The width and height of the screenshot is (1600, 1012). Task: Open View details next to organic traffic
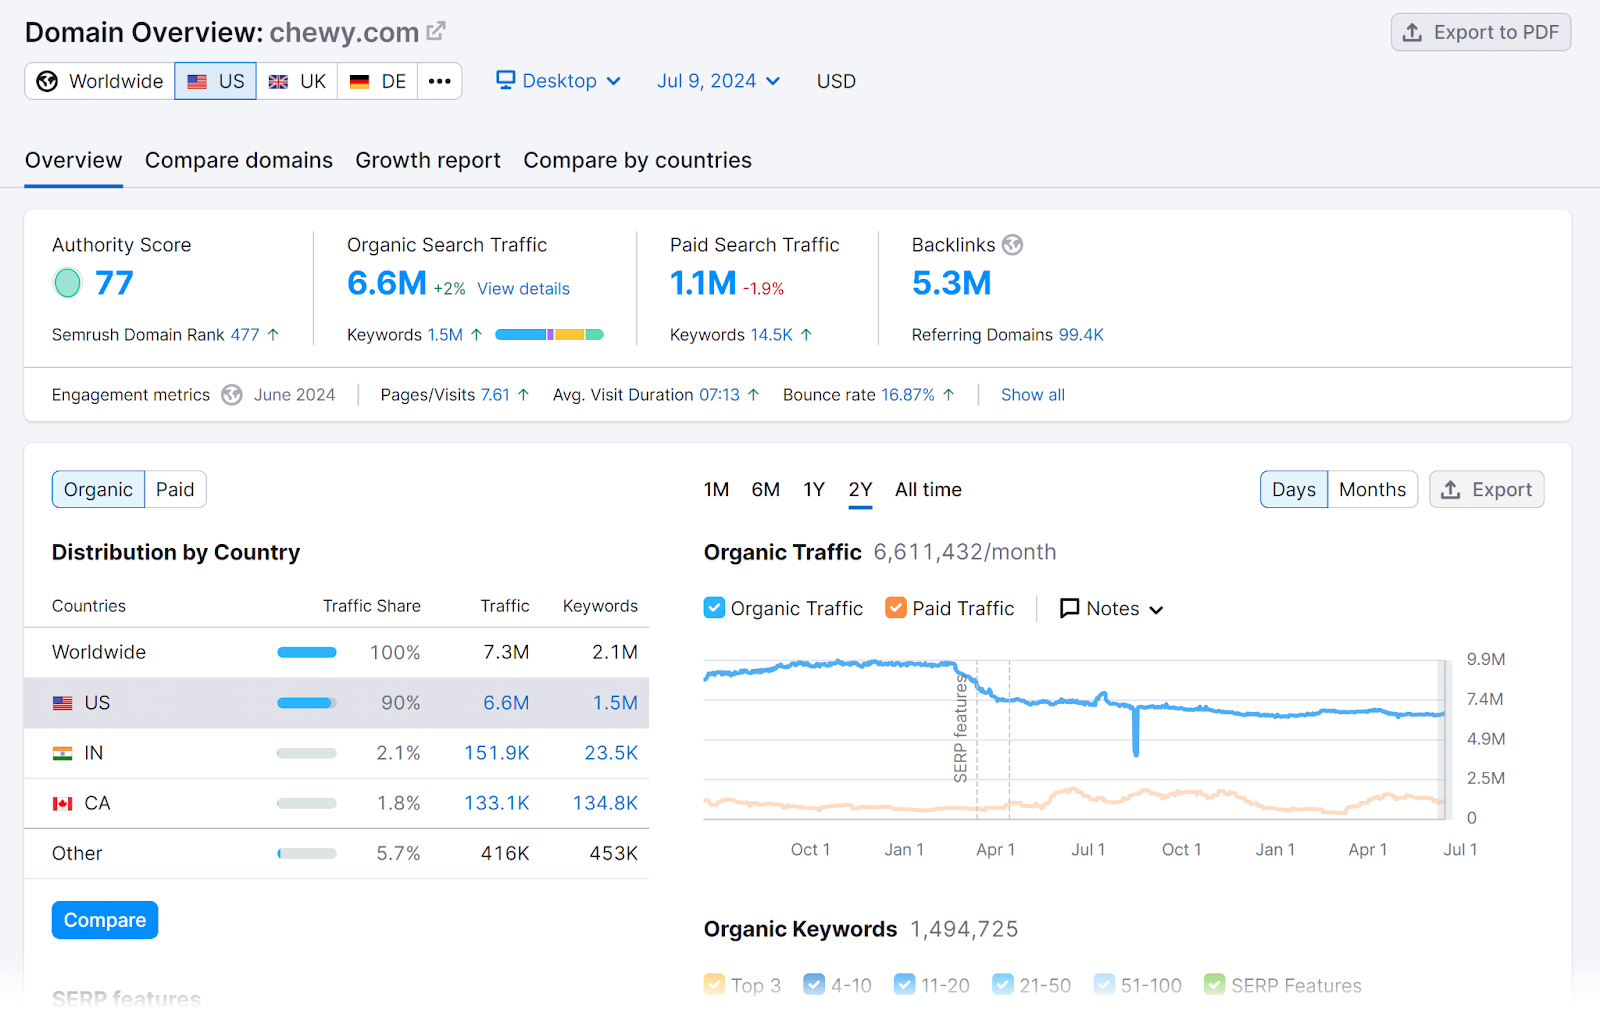pyautogui.click(x=523, y=288)
